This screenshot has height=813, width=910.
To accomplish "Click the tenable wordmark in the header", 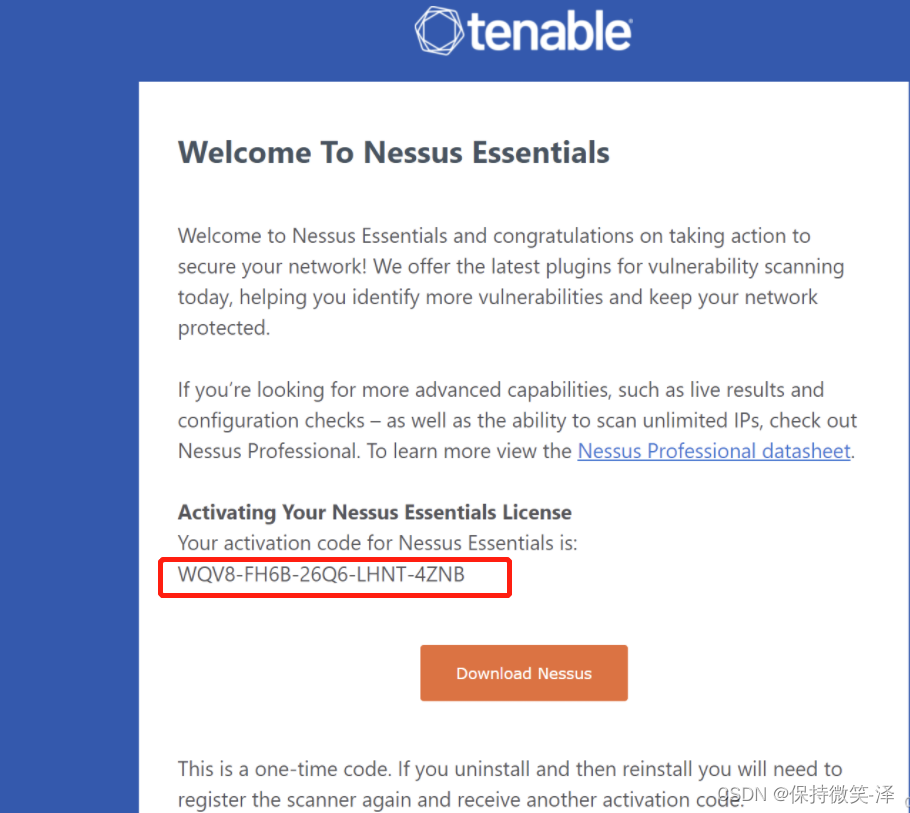I will click(x=549, y=32).
